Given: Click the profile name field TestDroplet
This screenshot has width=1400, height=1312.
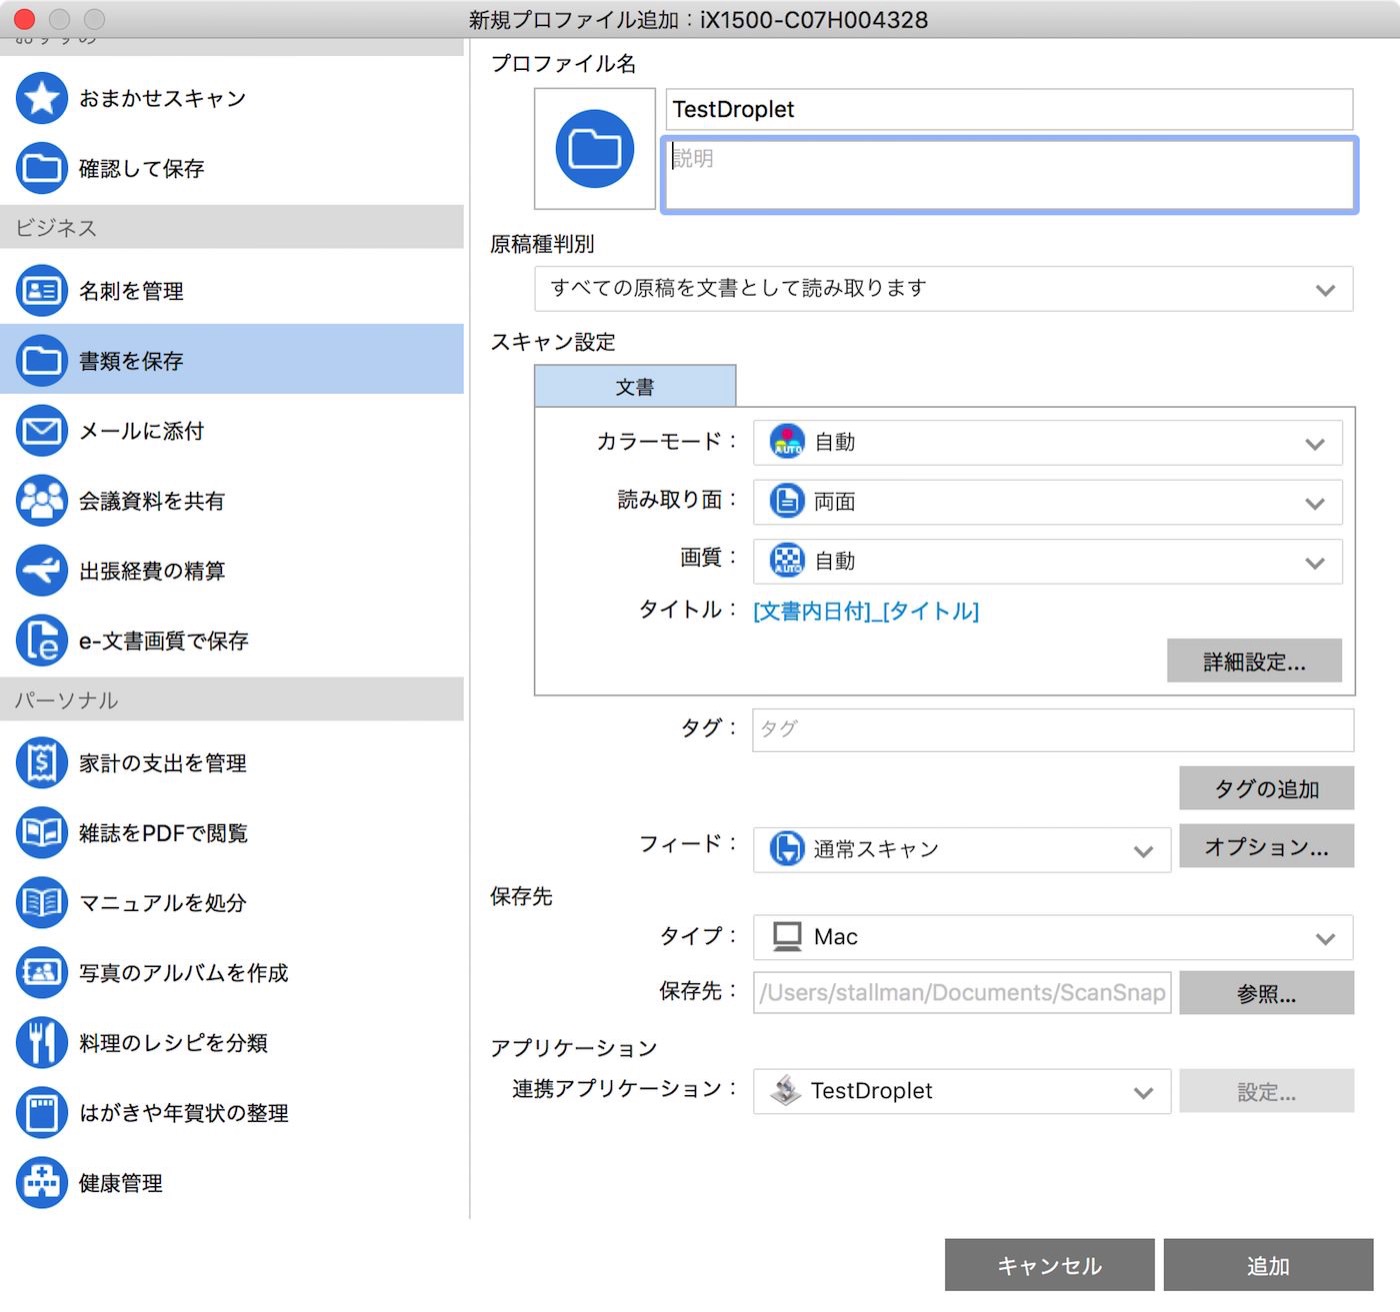Looking at the screenshot, I should [1009, 109].
